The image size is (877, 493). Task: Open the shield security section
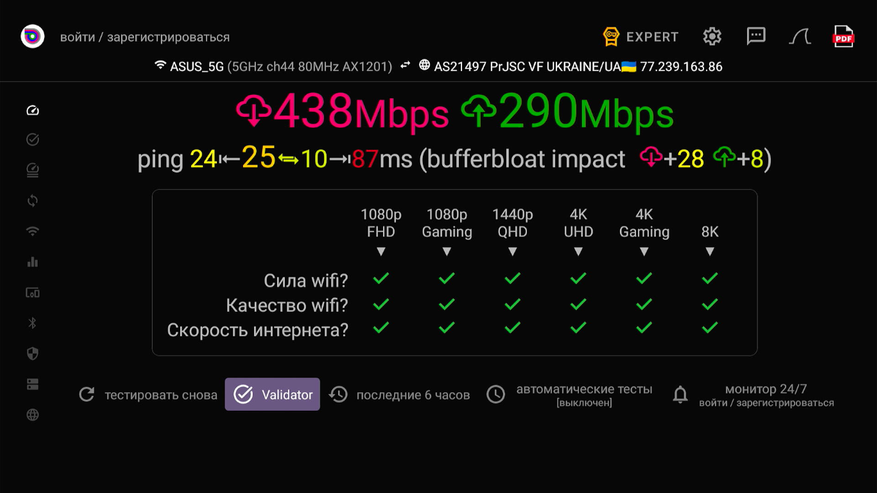32,354
